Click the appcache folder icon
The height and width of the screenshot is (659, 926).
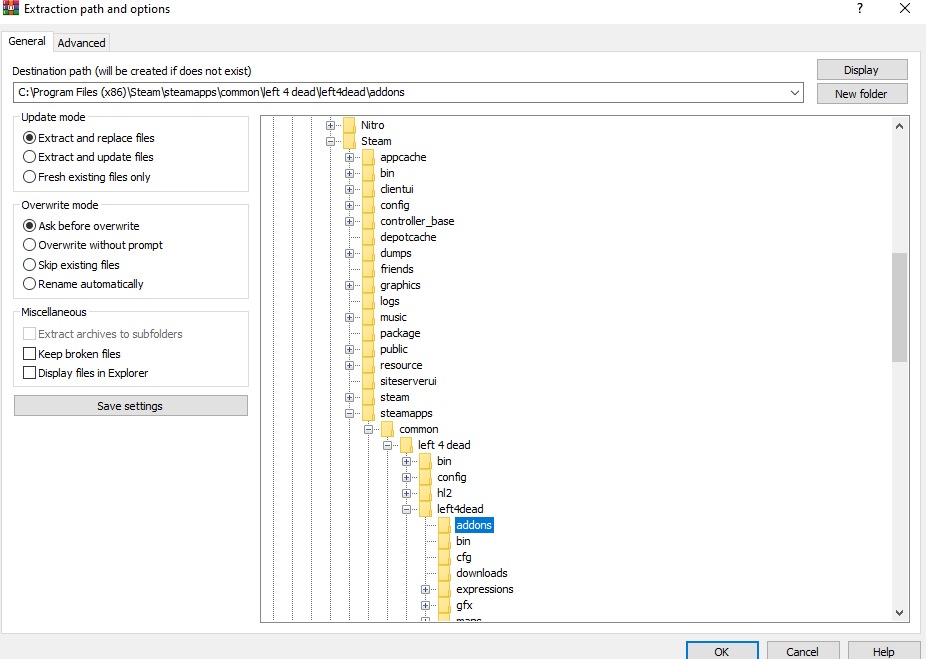pyautogui.click(x=368, y=157)
